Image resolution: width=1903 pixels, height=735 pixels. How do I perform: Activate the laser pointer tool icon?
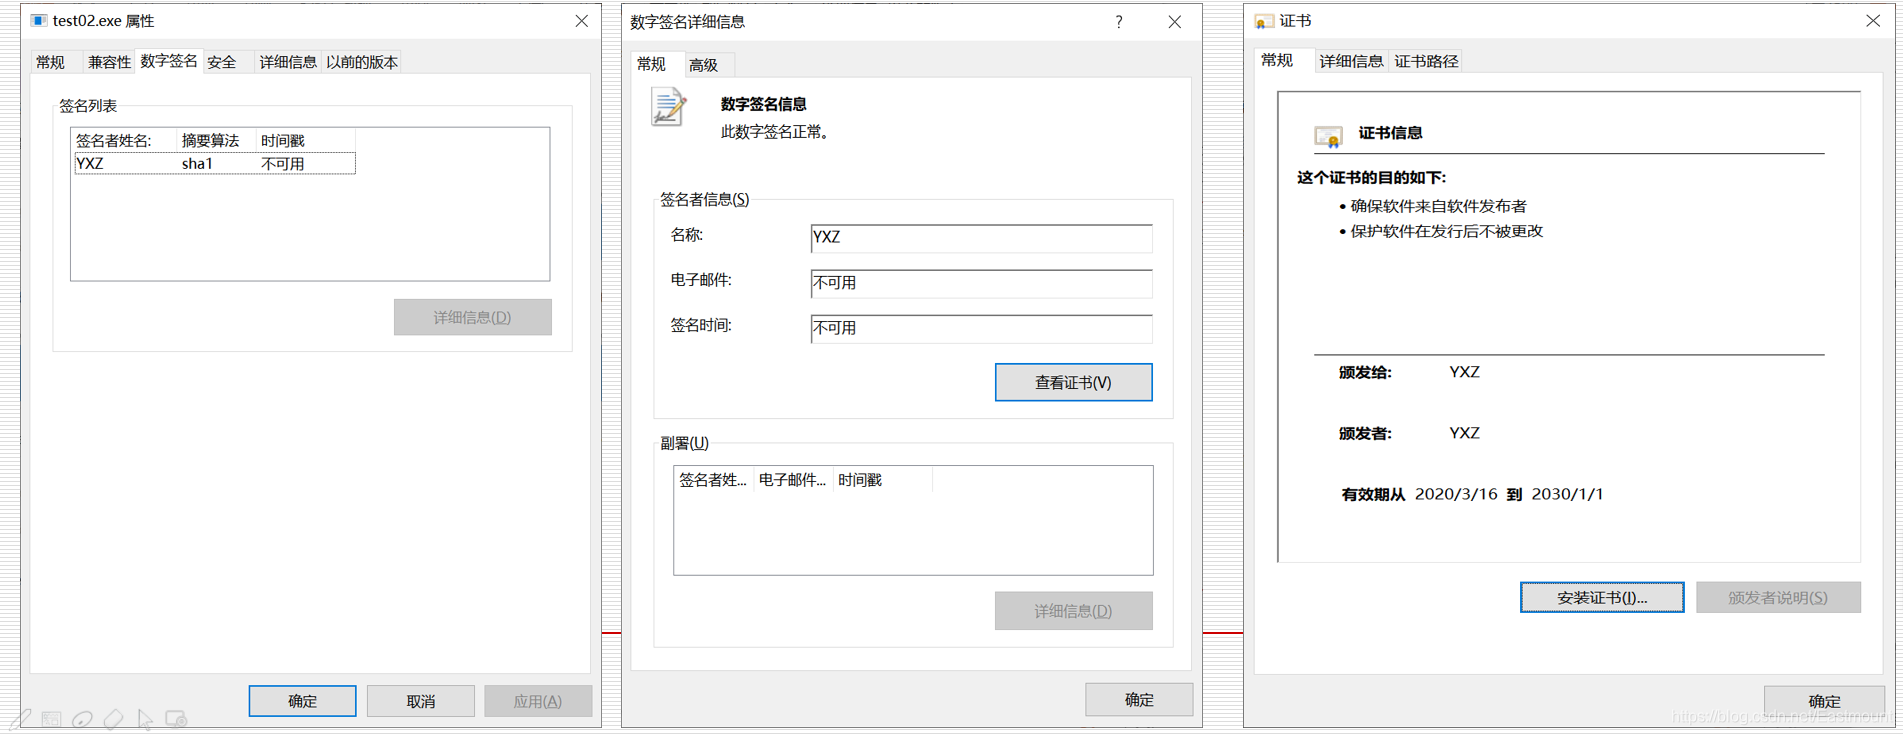pyautogui.click(x=83, y=719)
